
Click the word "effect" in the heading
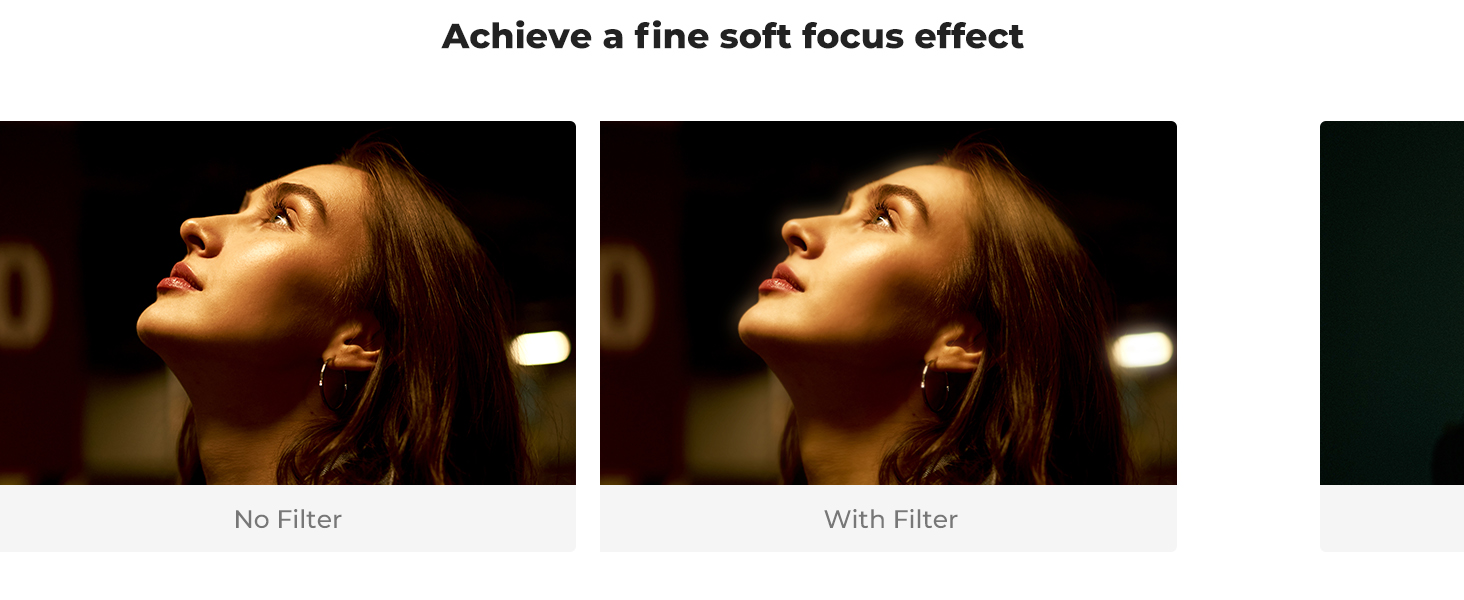tap(970, 36)
